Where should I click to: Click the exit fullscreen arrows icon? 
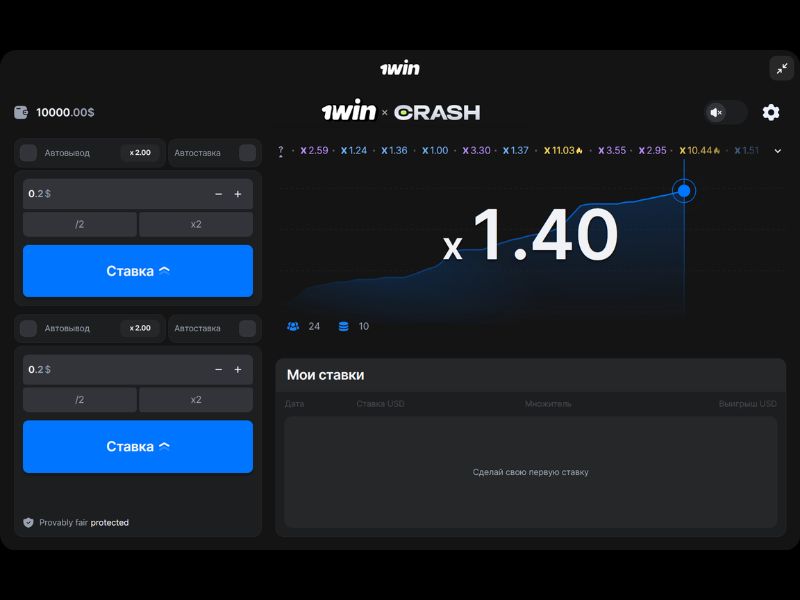(781, 68)
